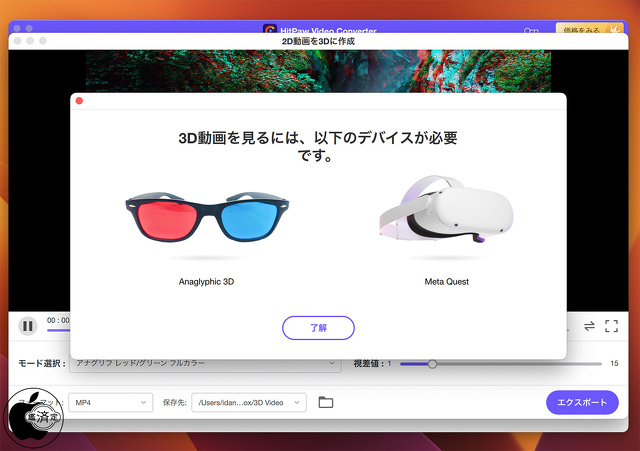Click the HitPaw Video Converter app logo
Viewport: 640px width, 451px height.
pos(270,29)
